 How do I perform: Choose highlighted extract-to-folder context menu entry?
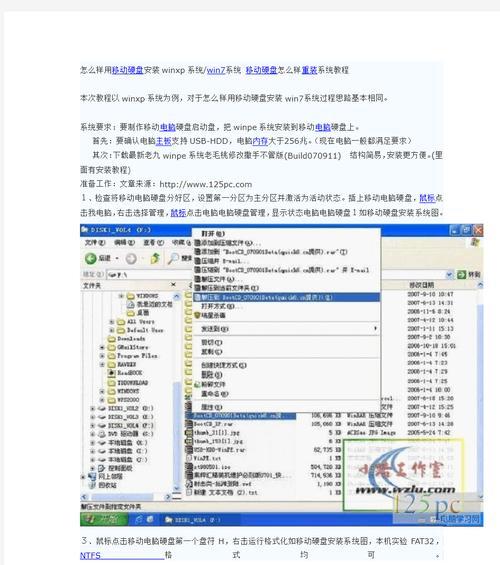tap(286, 297)
